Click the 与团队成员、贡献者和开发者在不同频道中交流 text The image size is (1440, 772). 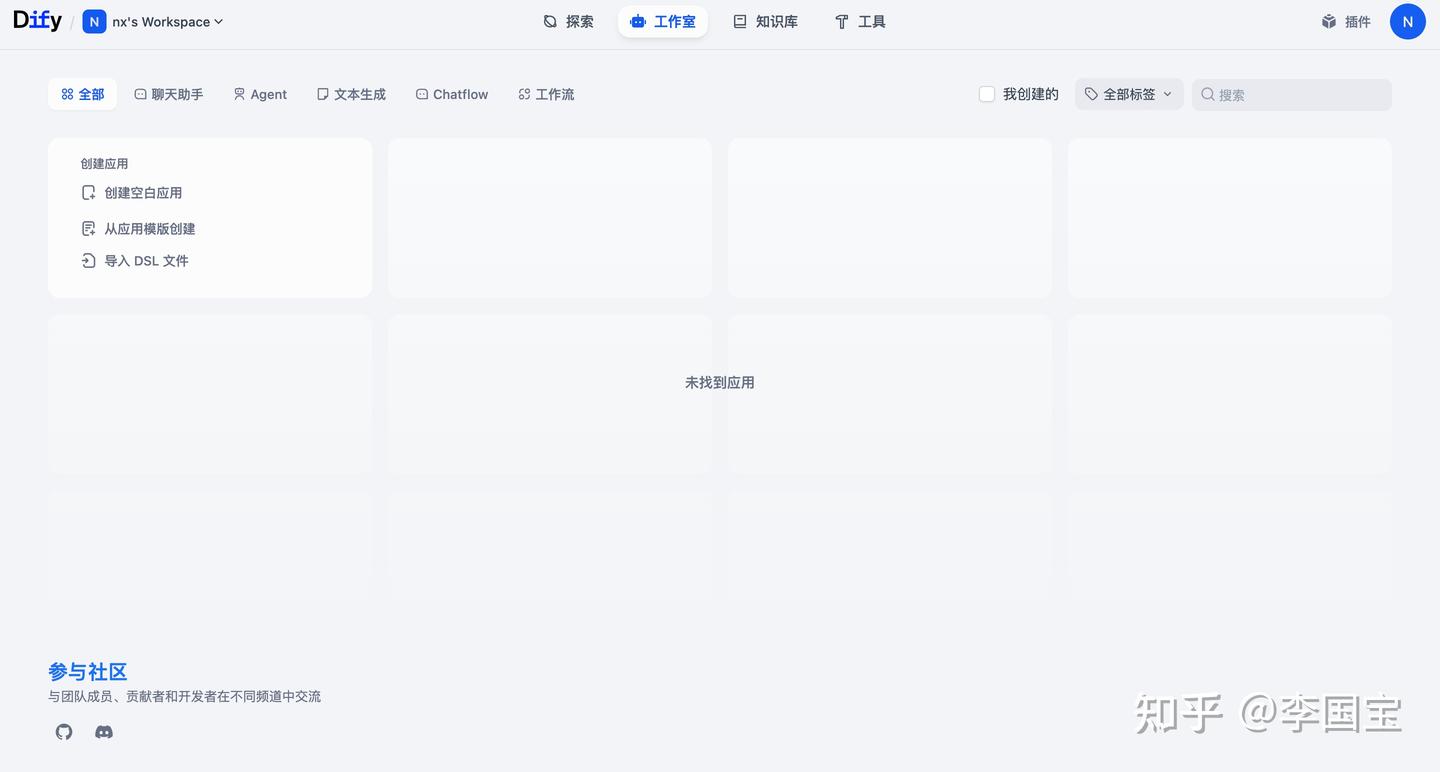click(185, 696)
